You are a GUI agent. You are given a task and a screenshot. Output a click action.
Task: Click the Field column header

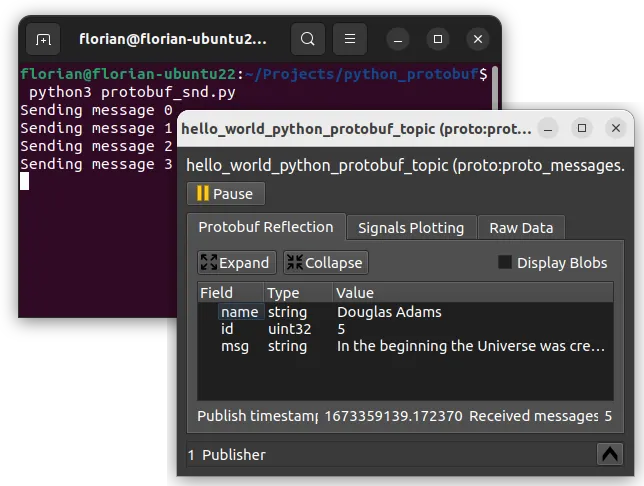click(x=217, y=293)
